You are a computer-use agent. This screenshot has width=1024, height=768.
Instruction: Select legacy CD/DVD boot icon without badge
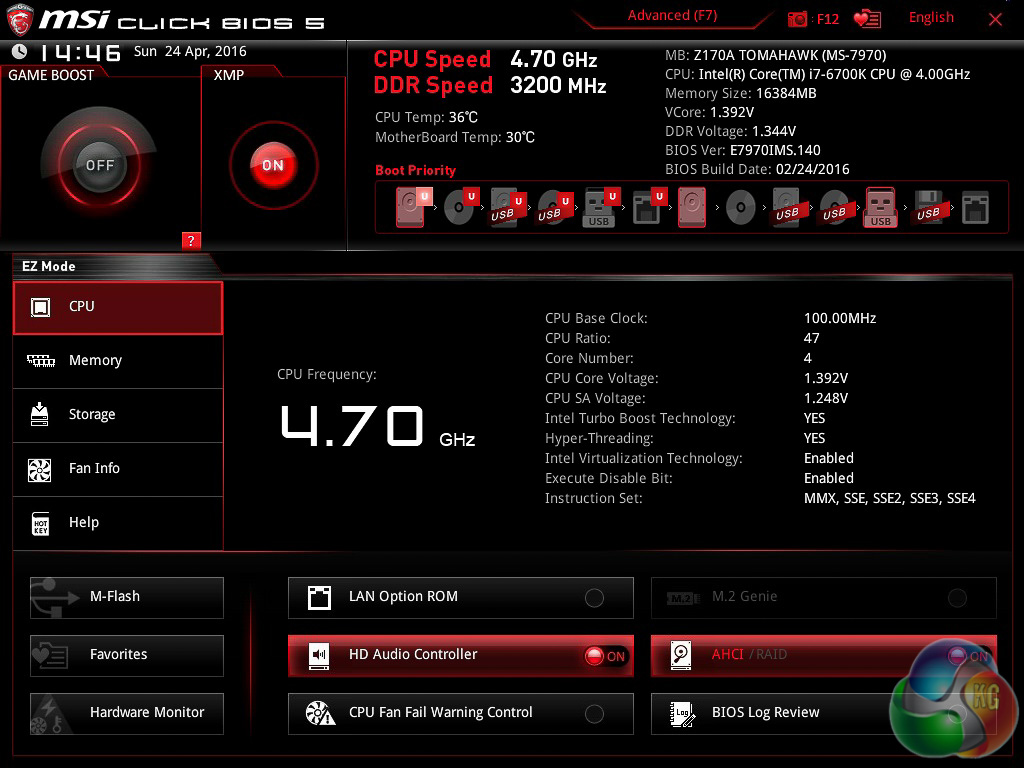pyautogui.click(x=741, y=208)
